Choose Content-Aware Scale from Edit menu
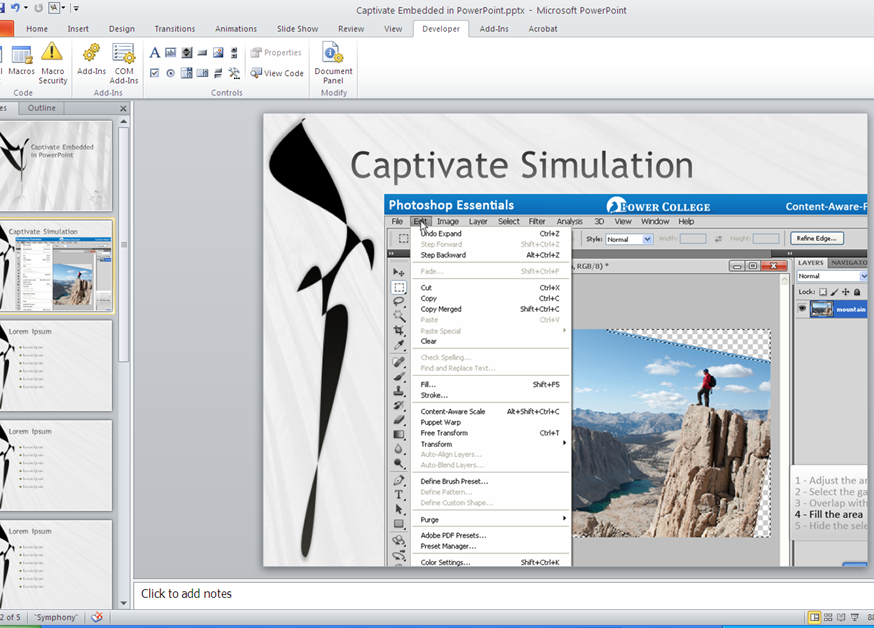Image resolution: width=874 pixels, height=628 pixels. point(452,411)
